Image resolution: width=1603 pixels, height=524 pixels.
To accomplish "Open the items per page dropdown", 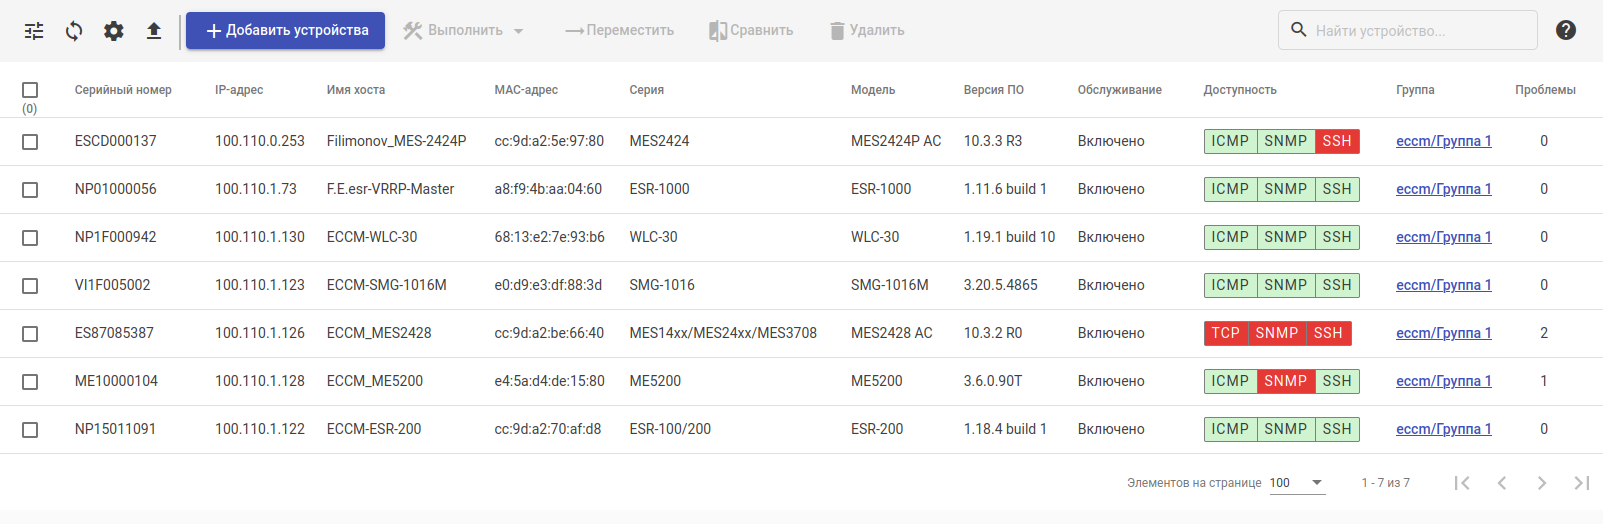I will click(x=1297, y=483).
